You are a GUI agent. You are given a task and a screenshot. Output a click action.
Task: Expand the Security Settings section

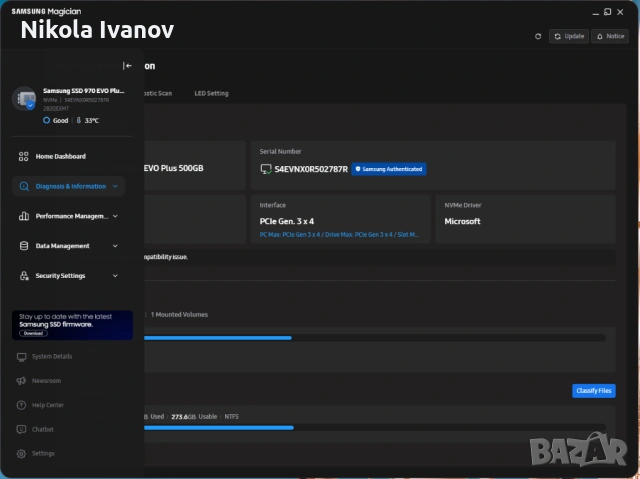tap(68, 276)
